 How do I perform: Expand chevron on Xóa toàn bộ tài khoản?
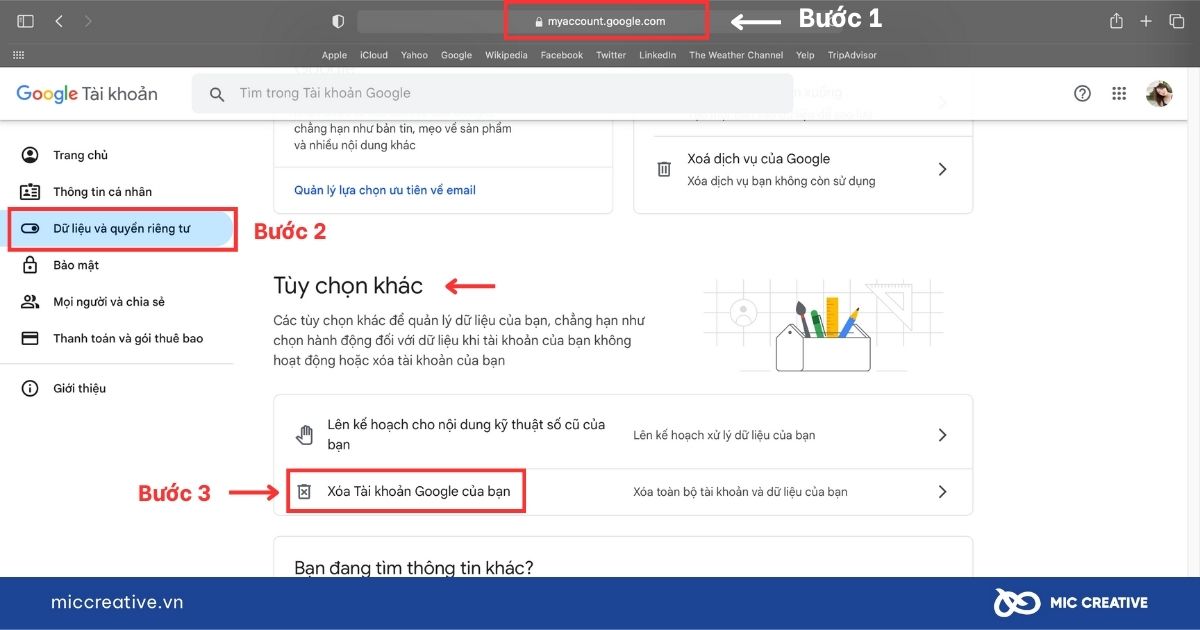(942, 492)
